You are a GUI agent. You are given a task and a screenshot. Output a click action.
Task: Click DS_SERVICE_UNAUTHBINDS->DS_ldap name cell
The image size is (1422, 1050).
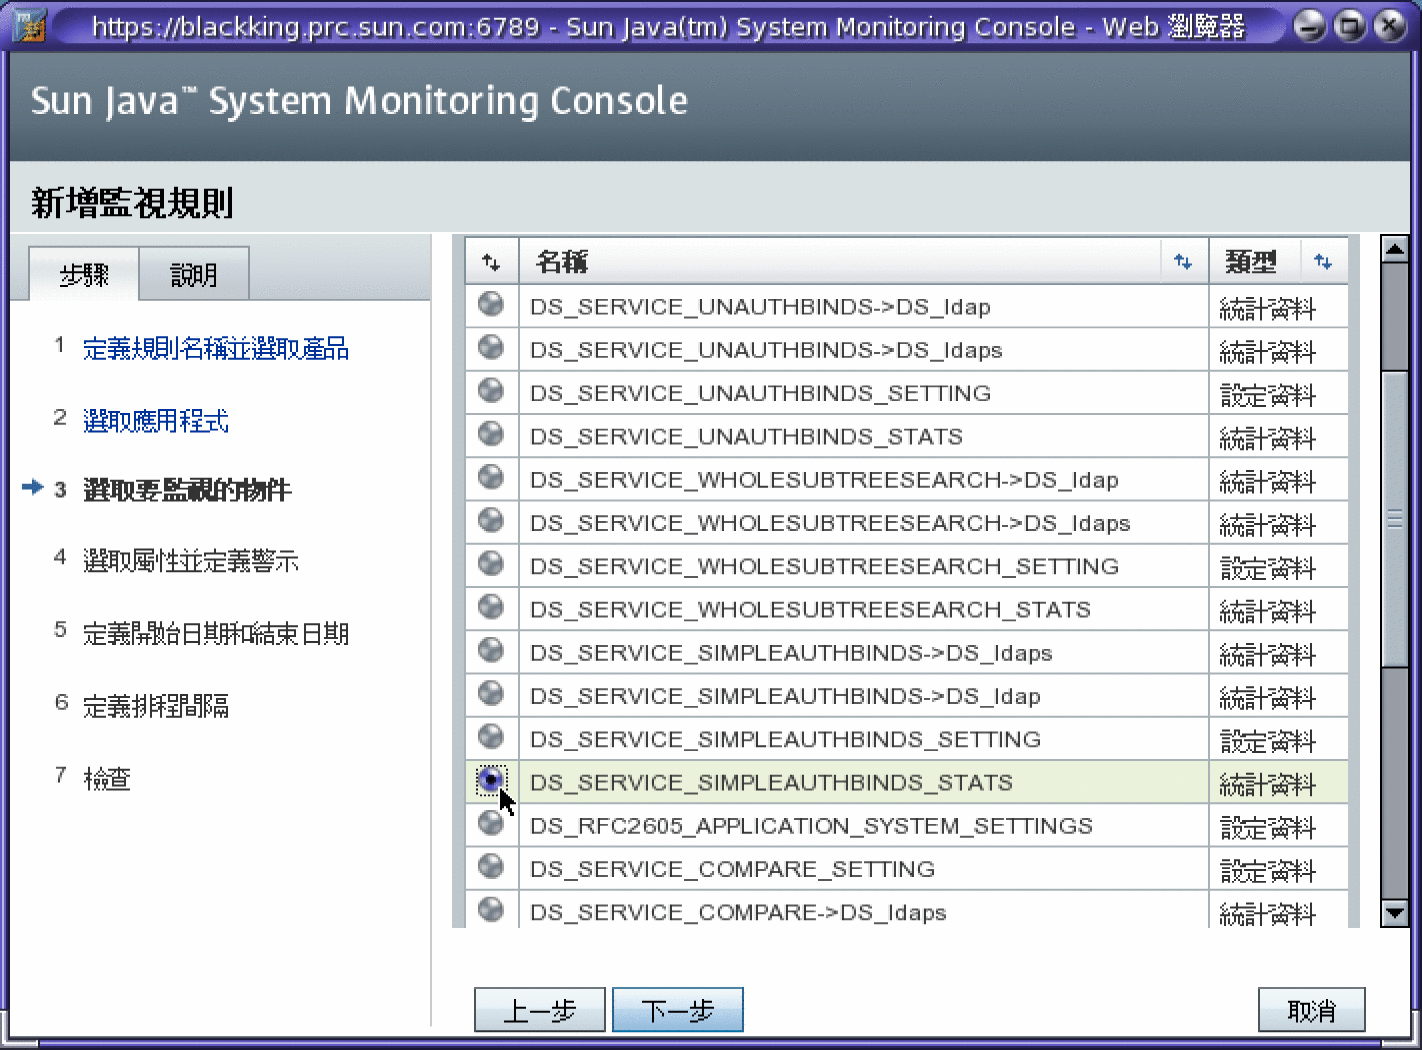click(x=864, y=306)
